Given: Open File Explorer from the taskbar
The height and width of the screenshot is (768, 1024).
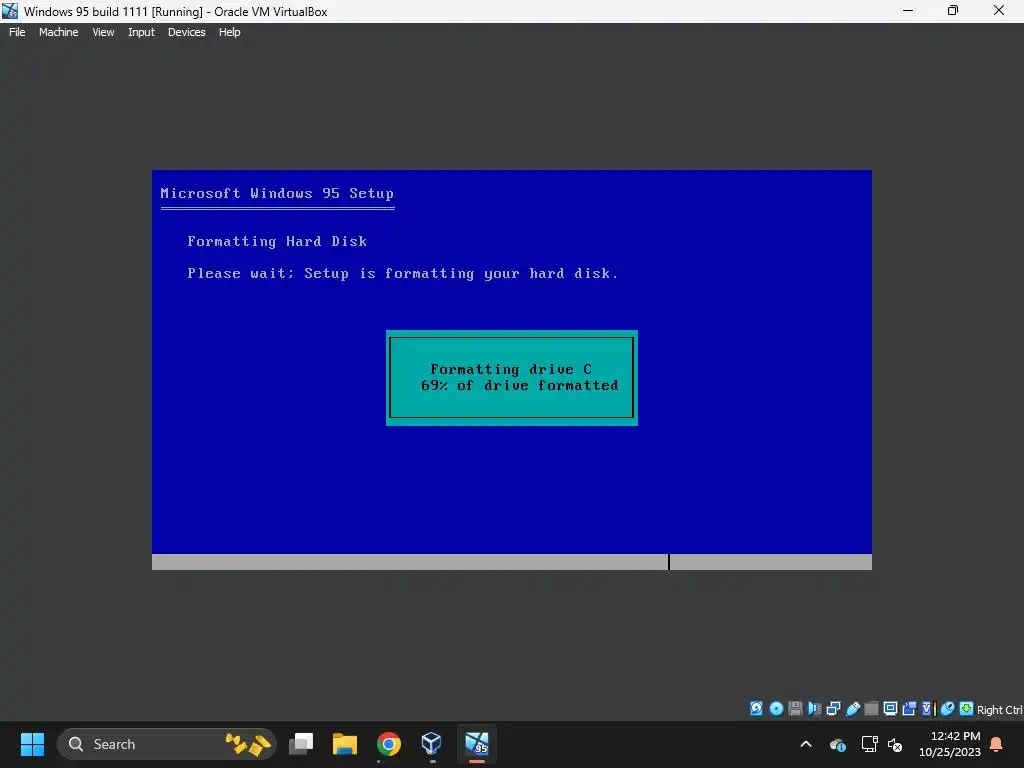Looking at the screenshot, I should pyautogui.click(x=345, y=744).
